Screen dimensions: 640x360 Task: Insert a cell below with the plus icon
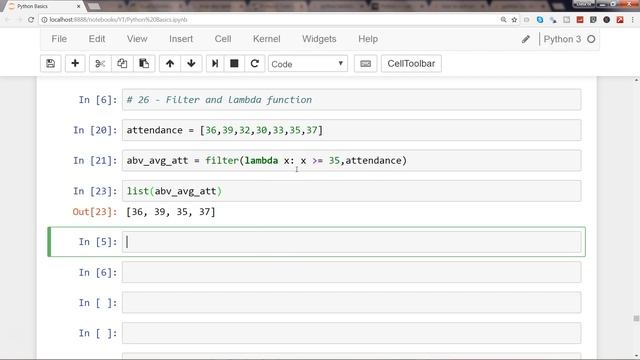pos(75,64)
